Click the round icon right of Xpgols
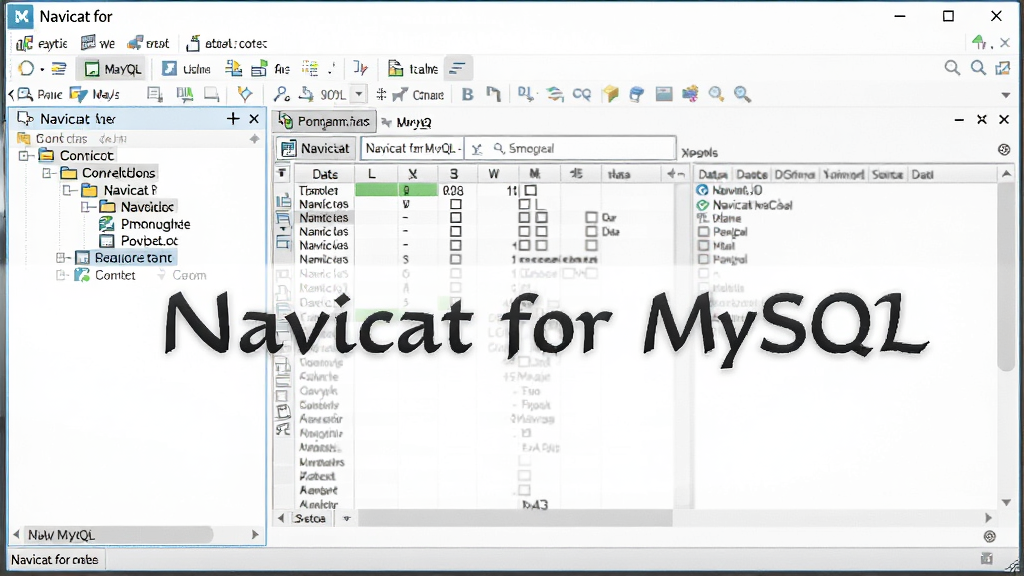1024x576 pixels. pyautogui.click(x=1004, y=150)
